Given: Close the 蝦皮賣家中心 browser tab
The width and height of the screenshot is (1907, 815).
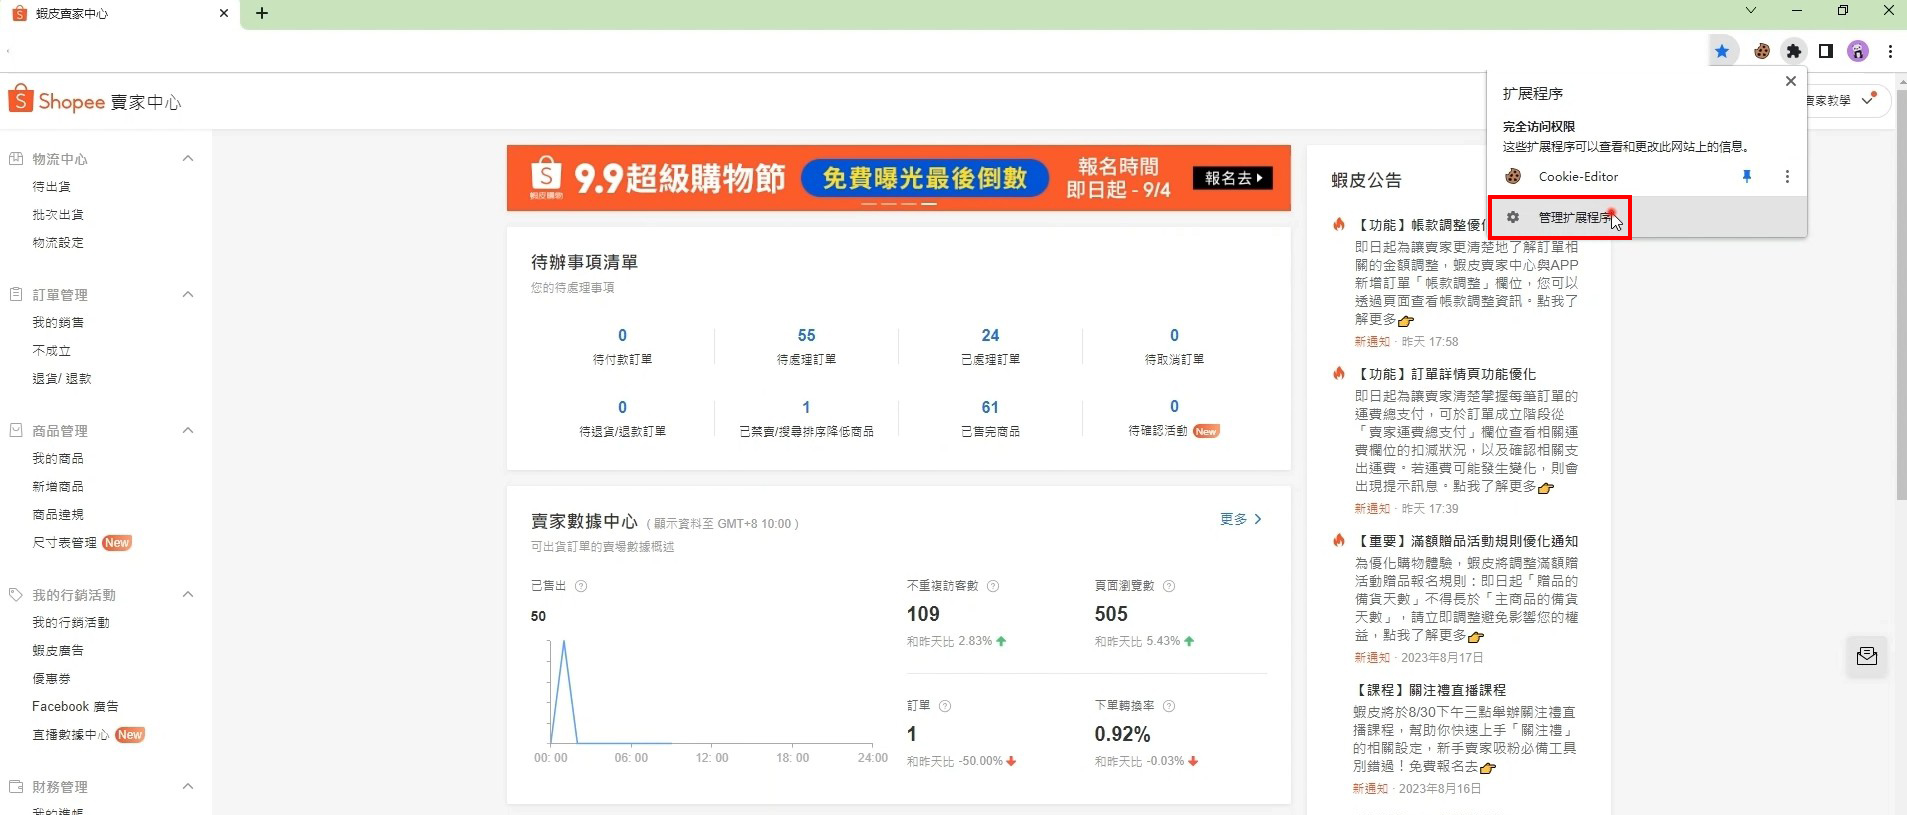Looking at the screenshot, I should [x=223, y=13].
